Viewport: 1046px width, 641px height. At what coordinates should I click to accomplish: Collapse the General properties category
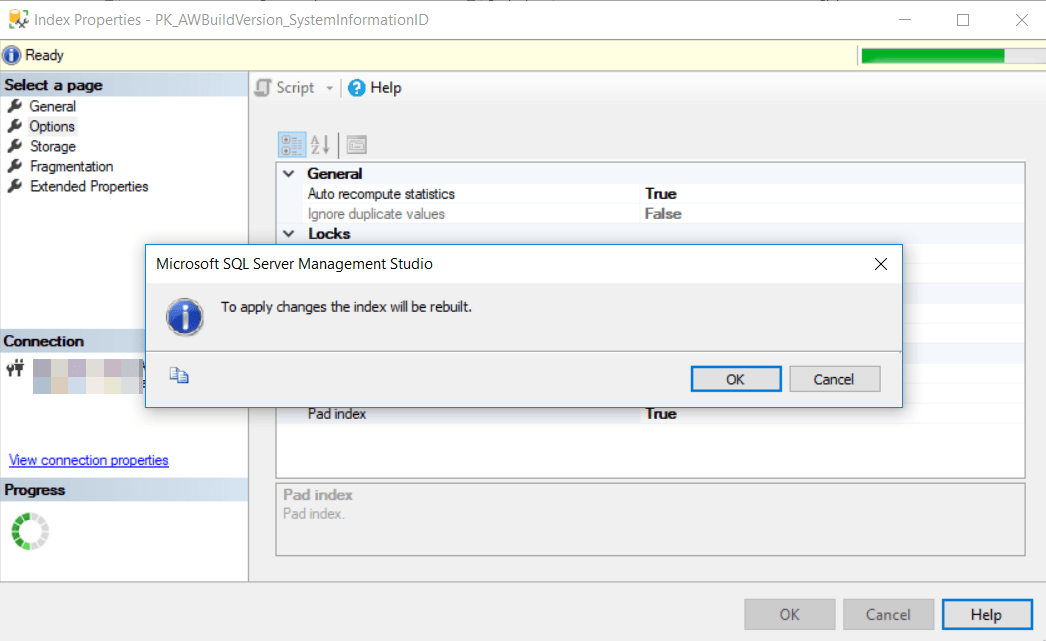click(x=288, y=173)
